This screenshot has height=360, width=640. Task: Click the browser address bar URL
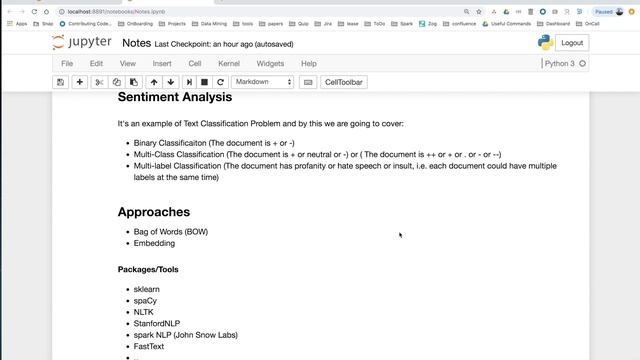click(x=116, y=11)
